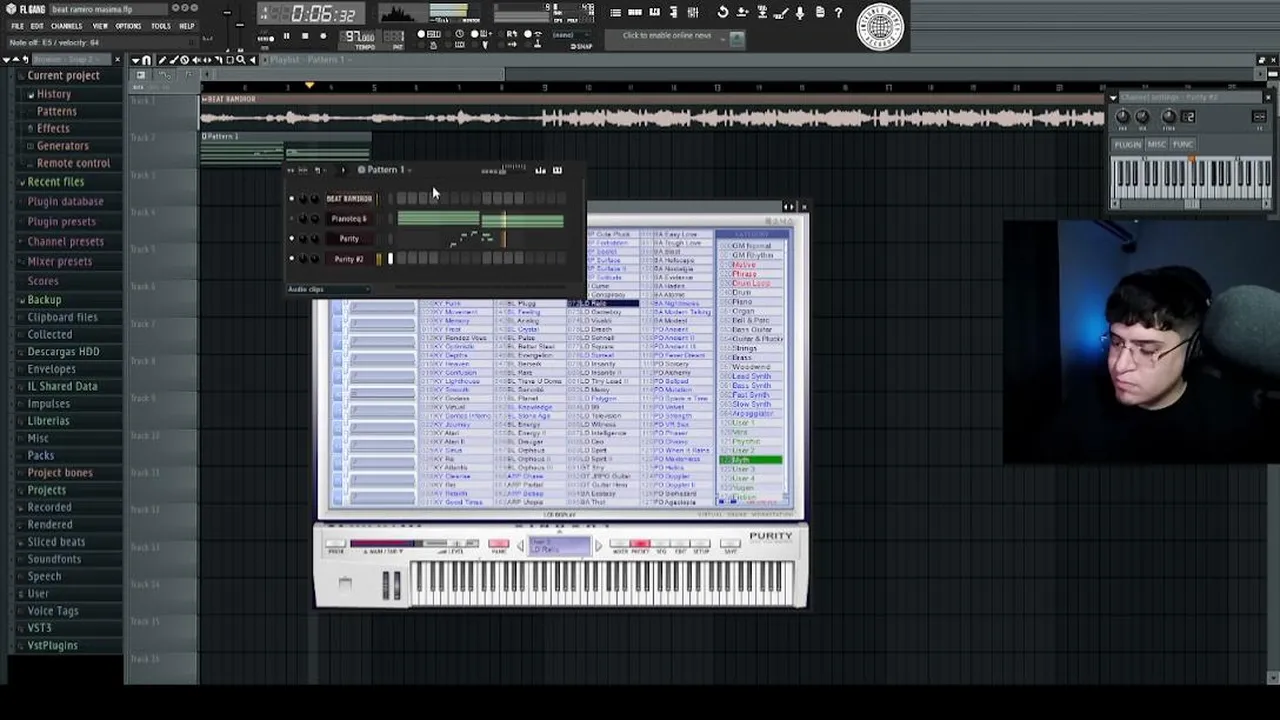The image size is (1280, 720).
Task: Open the HELP menu
Action: pyautogui.click(x=187, y=26)
